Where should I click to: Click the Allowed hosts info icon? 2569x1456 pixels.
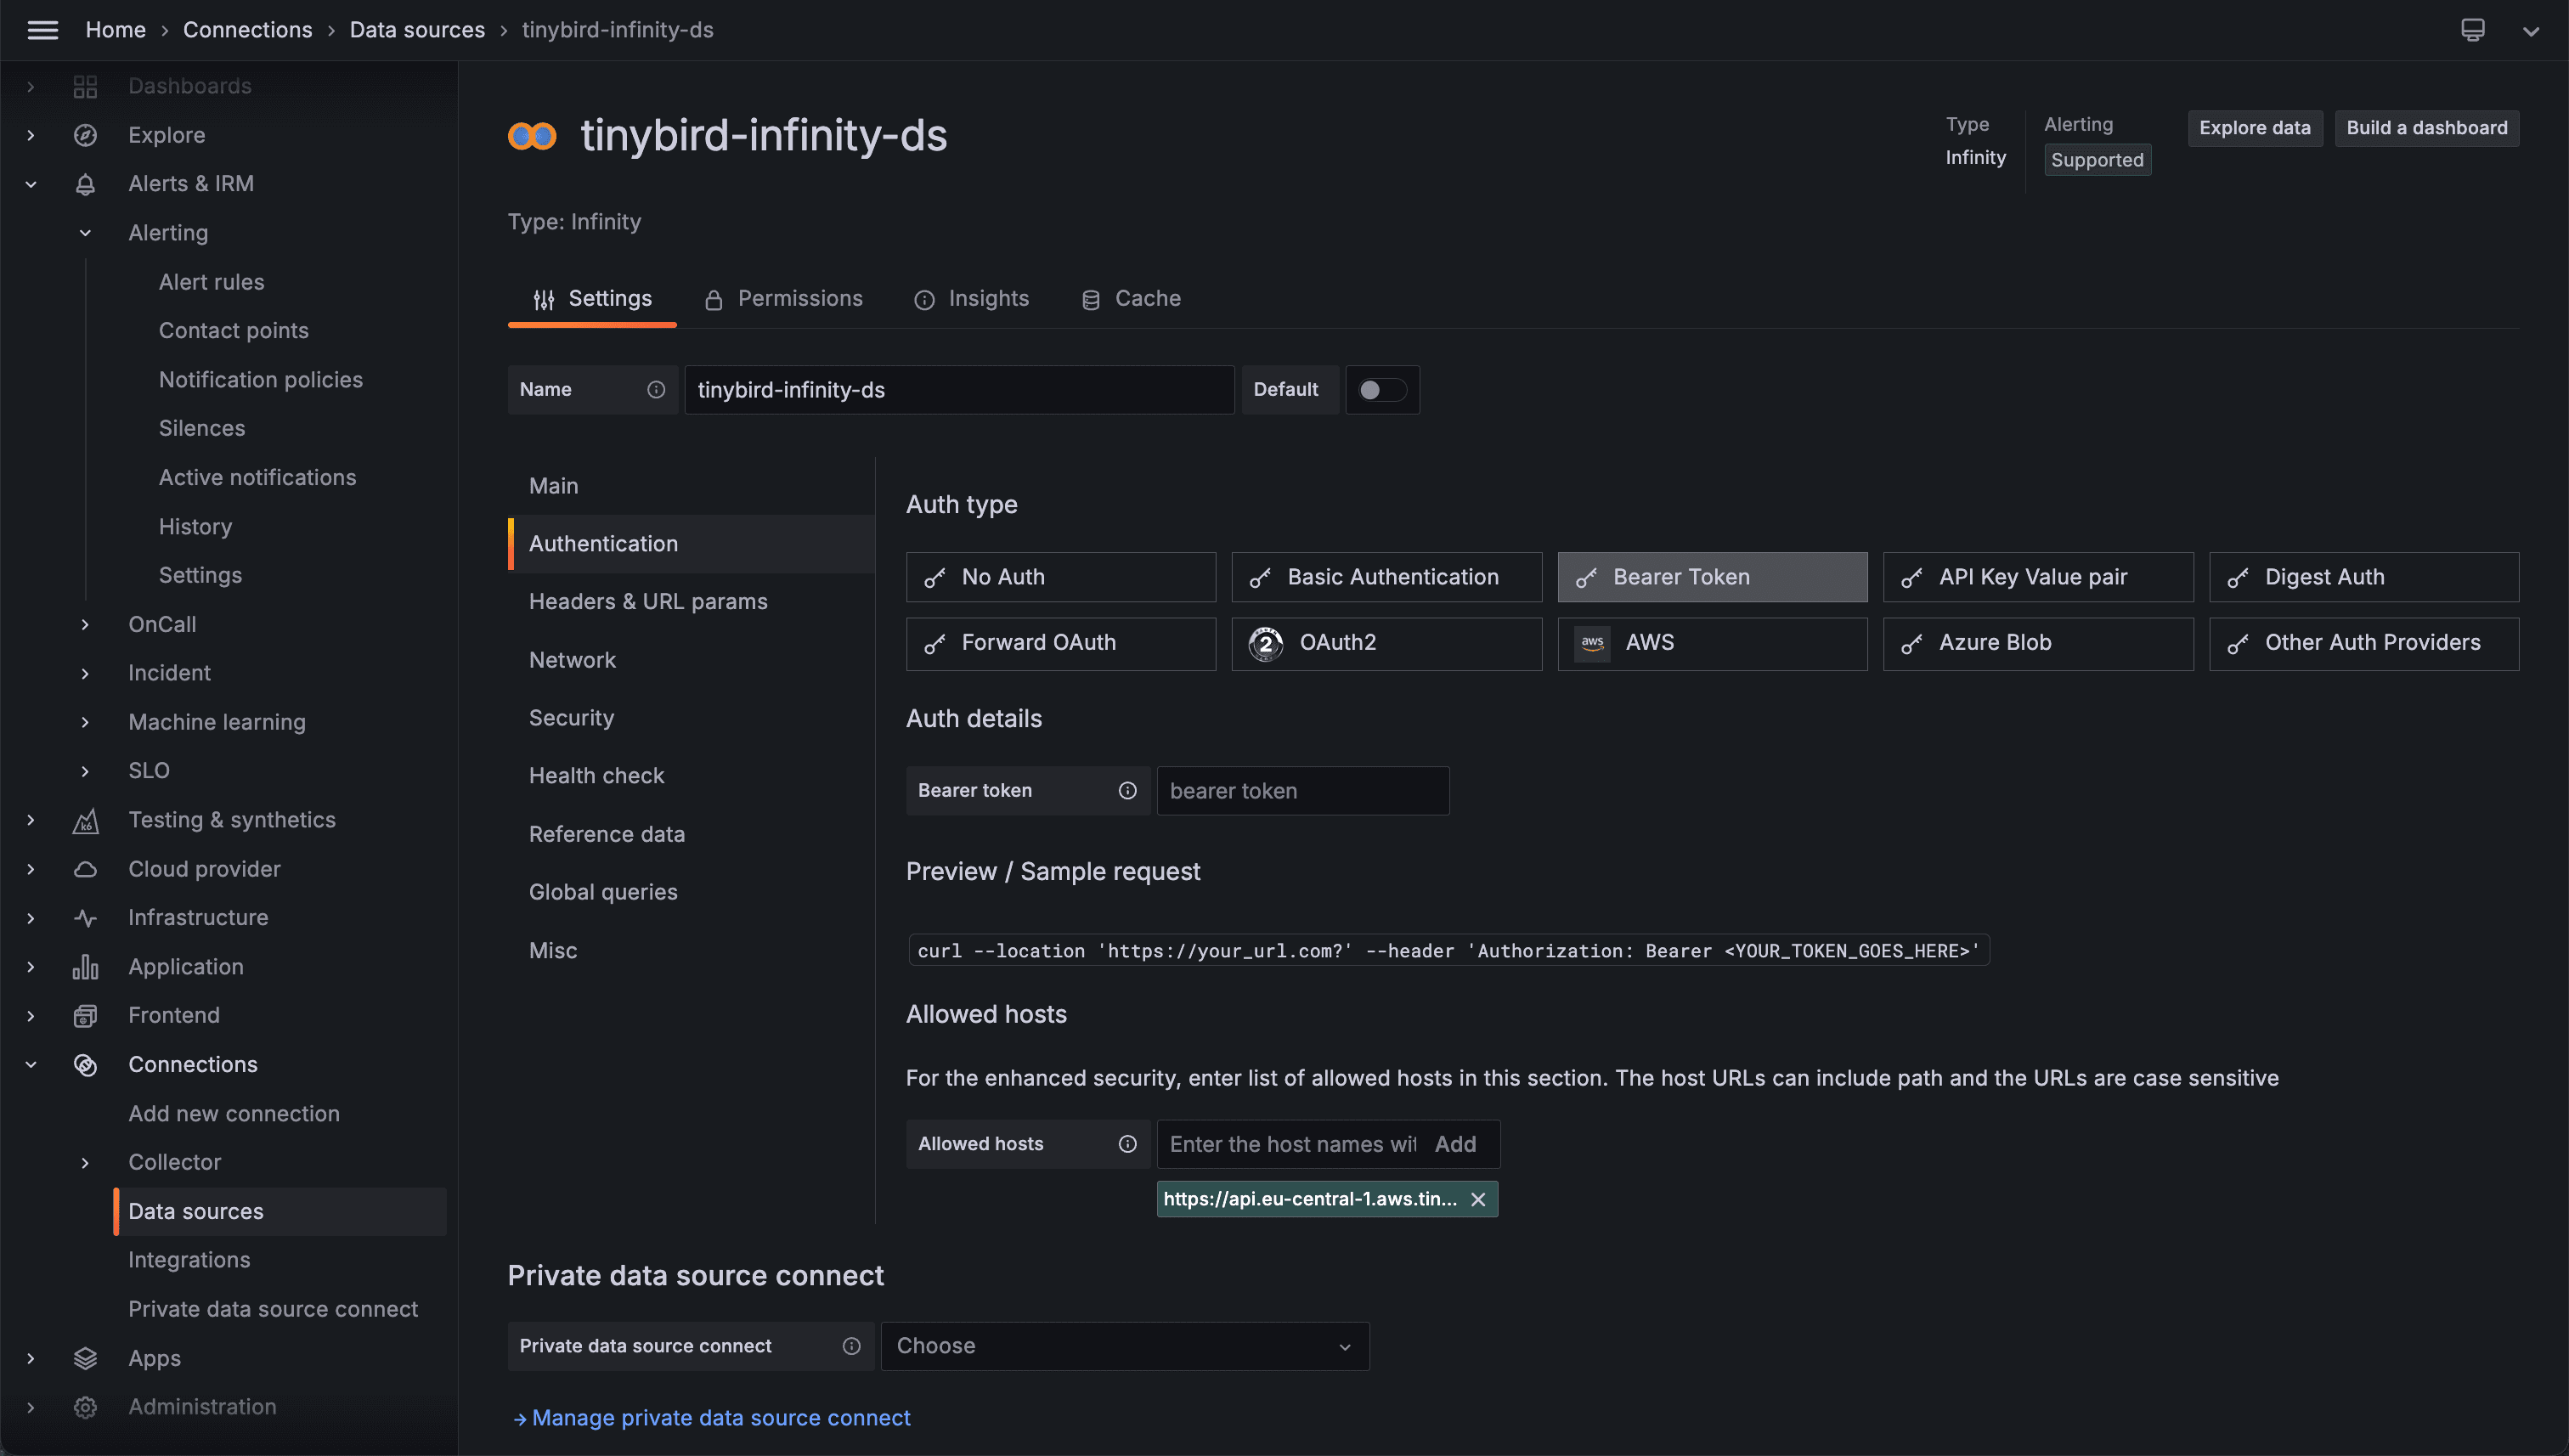(x=1127, y=1144)
